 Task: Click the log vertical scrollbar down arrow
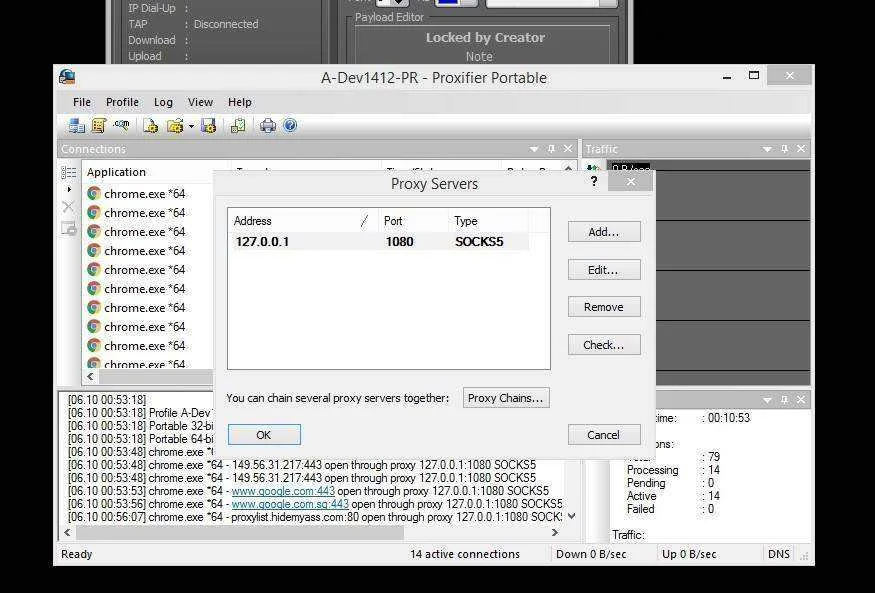point(571,517)
